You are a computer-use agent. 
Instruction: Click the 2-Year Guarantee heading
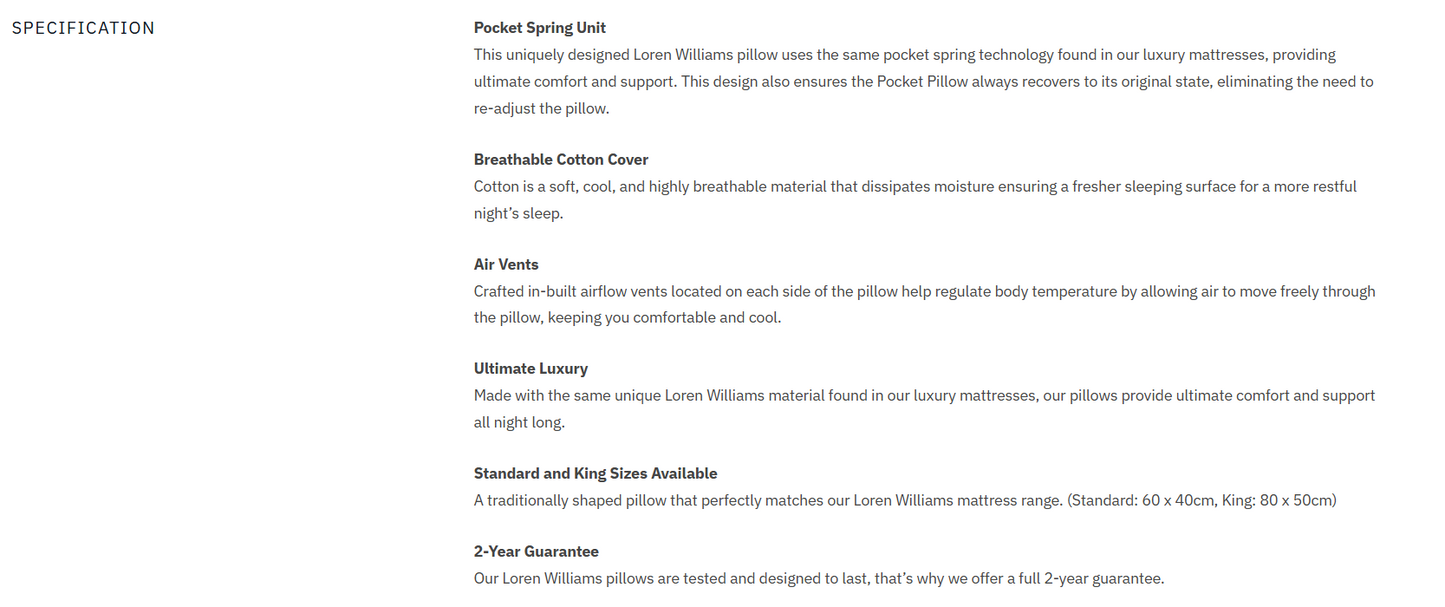(536, 552)
